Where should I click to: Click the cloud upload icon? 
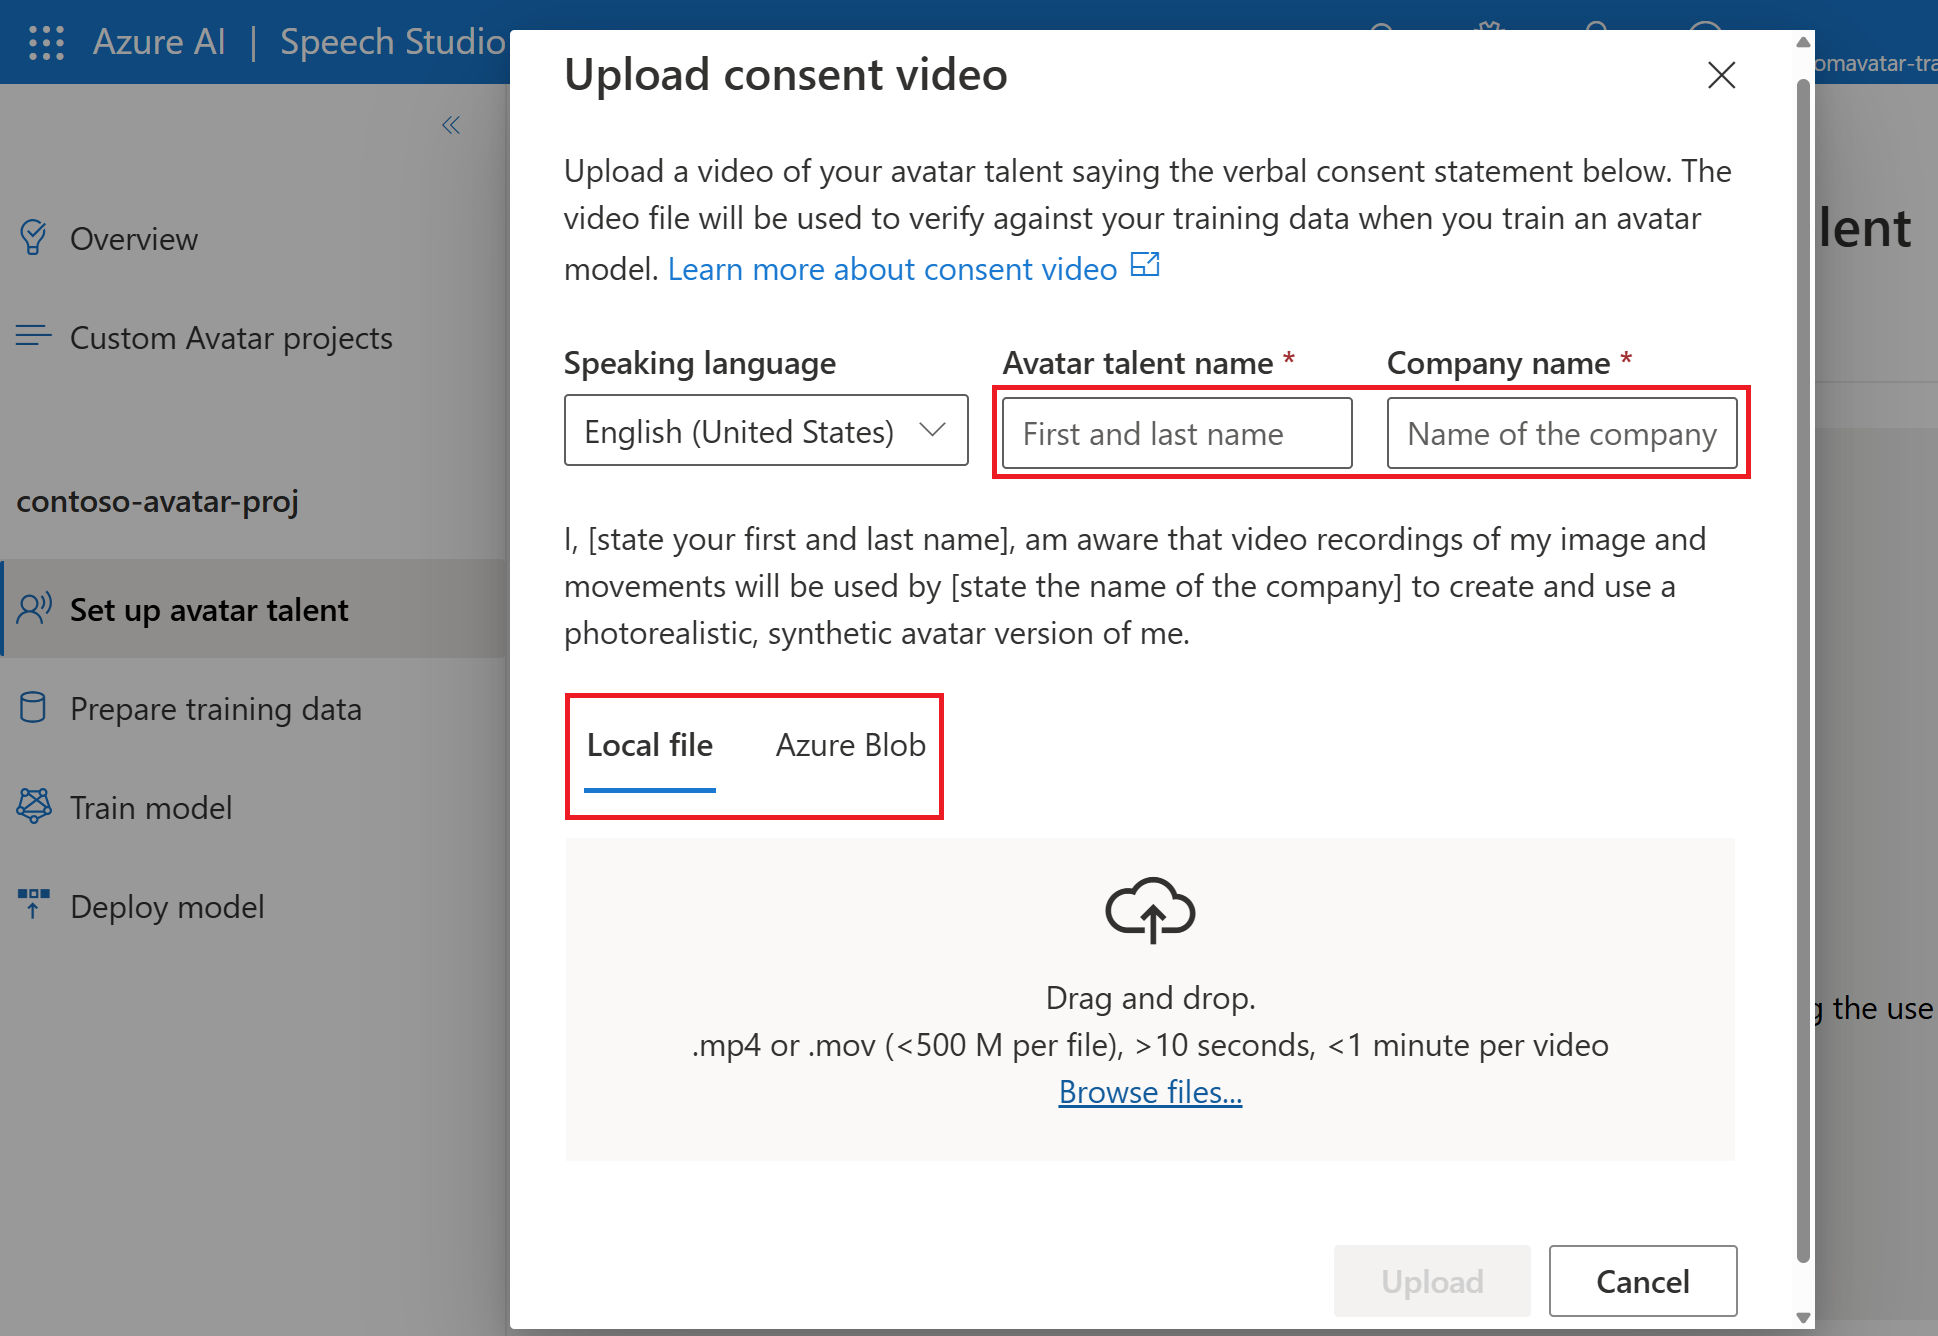click(1150, 909)
